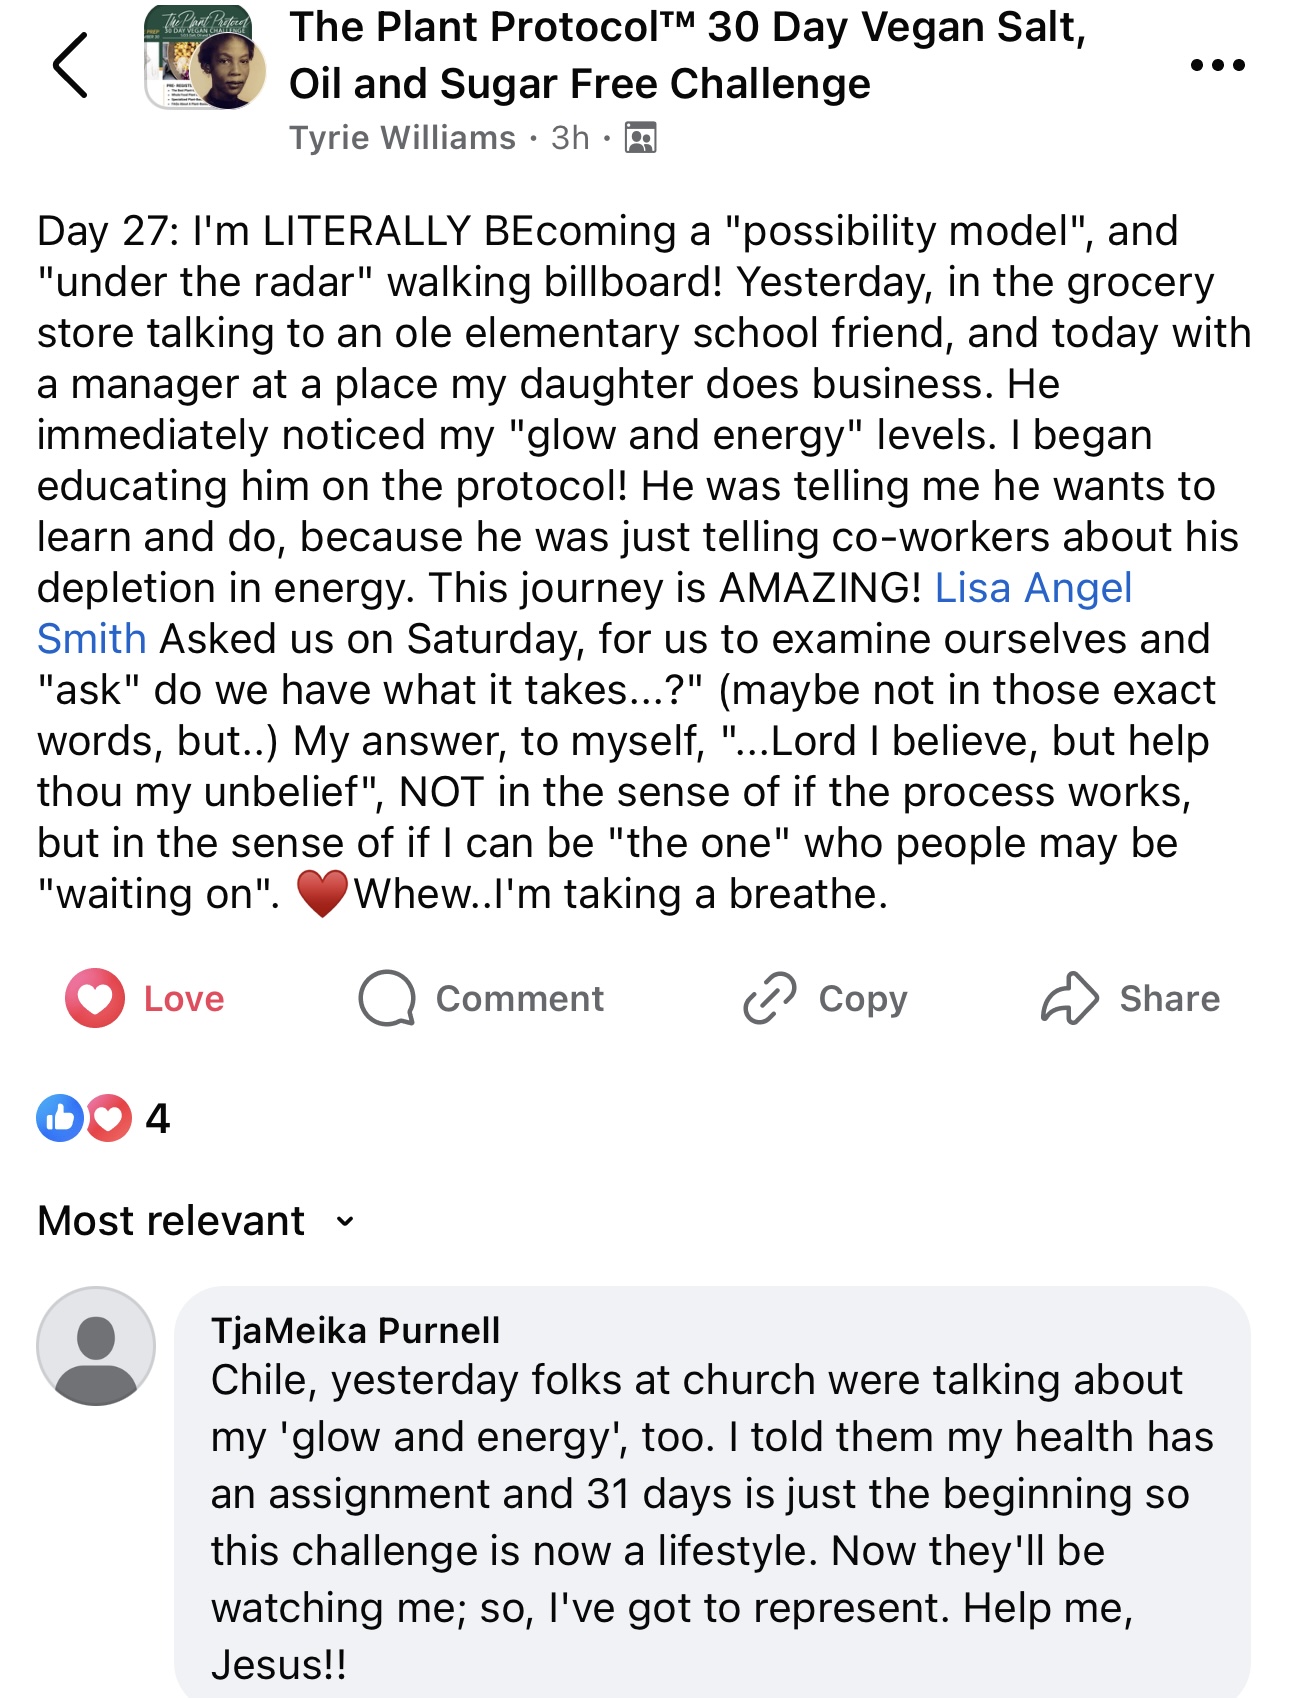View the 4 reactions count
This screenshot has width=1290, height=1698.
point(158,1118)
